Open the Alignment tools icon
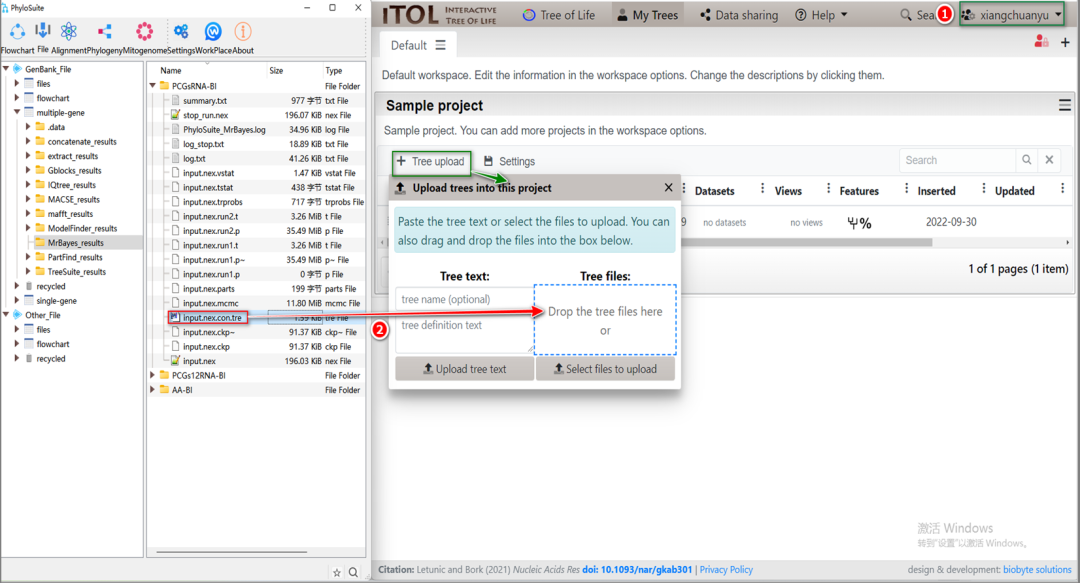1080x583 pixels. tap(69, 31)
